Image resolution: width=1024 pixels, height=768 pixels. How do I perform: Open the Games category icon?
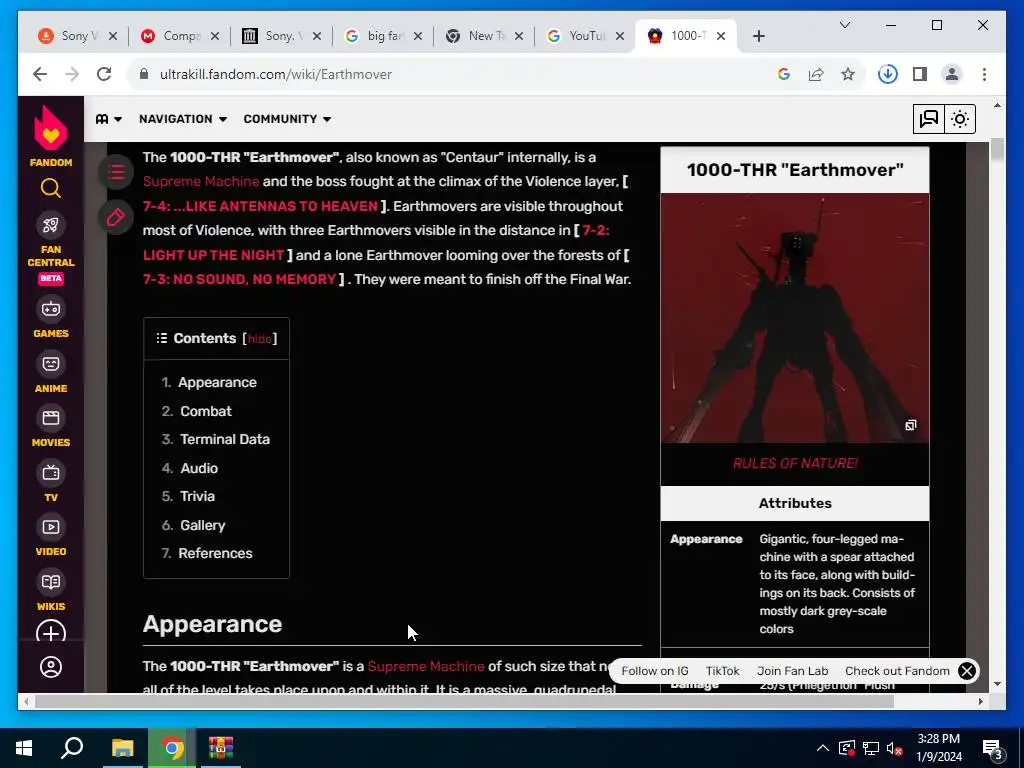point(51,309)
